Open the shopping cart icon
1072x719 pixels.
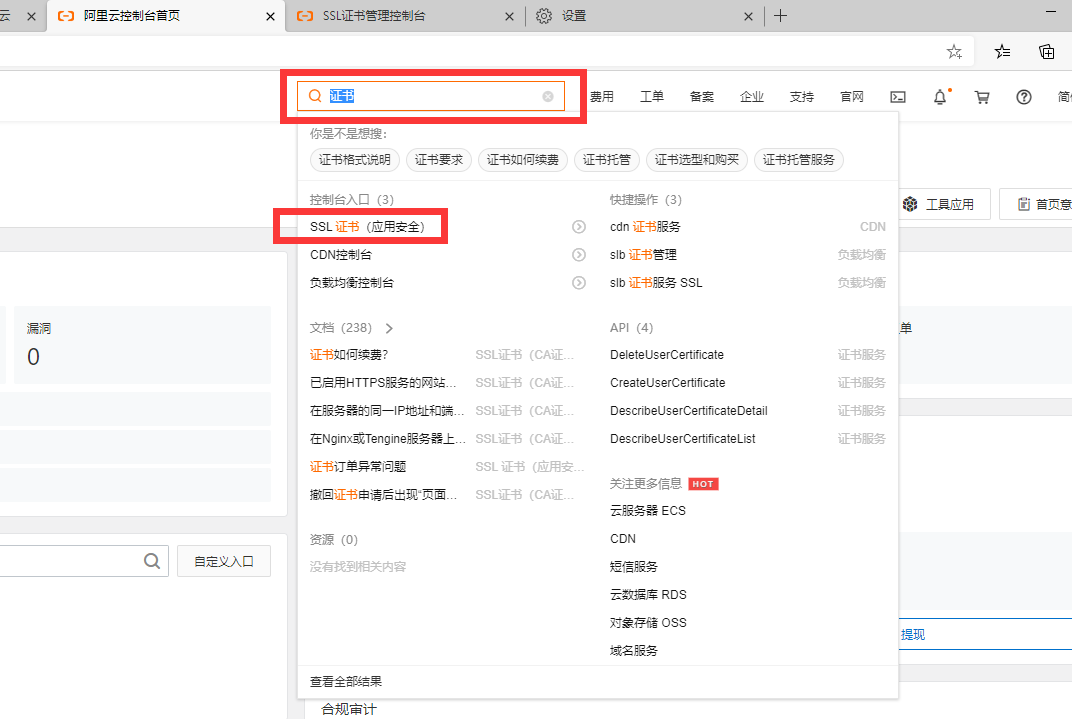coord(982,97)
